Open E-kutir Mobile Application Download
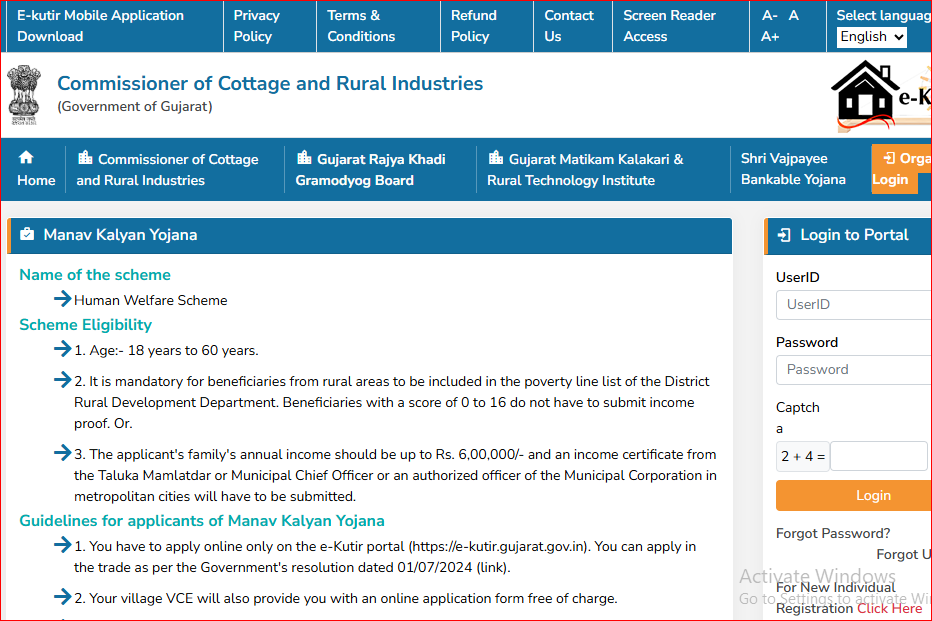 [100, 26]
